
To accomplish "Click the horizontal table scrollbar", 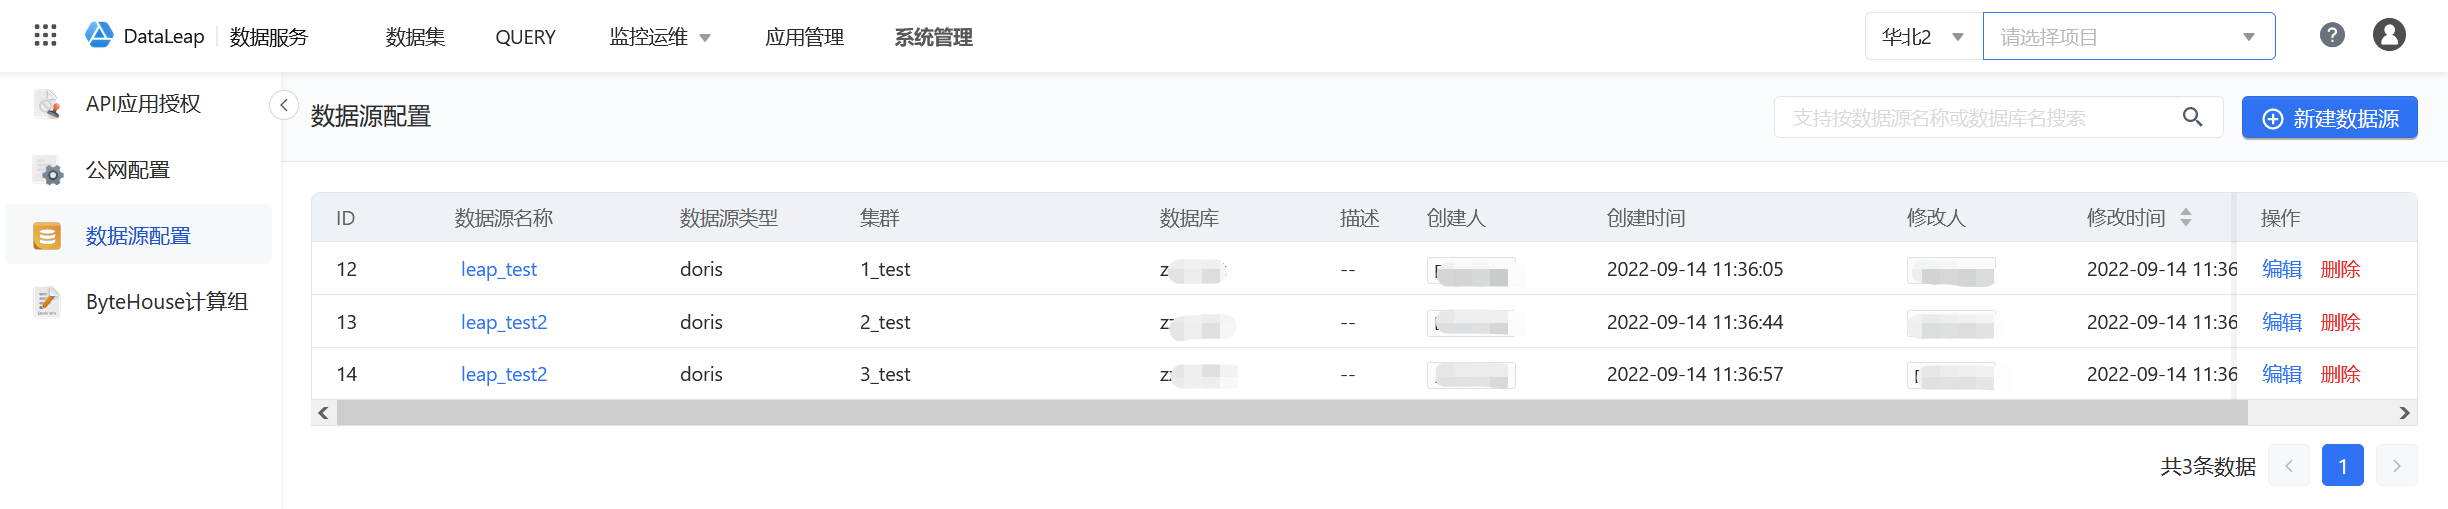I will 1291,413.
